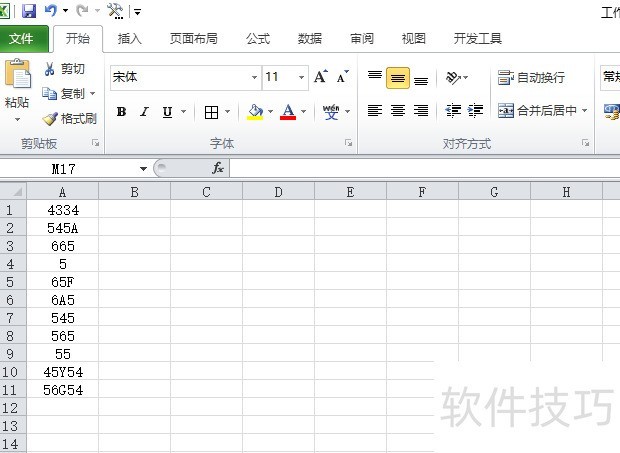Apply yellow fill color with paint bucket
This screenshot has width=620, height=453.
pyautogui.click(x=255, y=112)
